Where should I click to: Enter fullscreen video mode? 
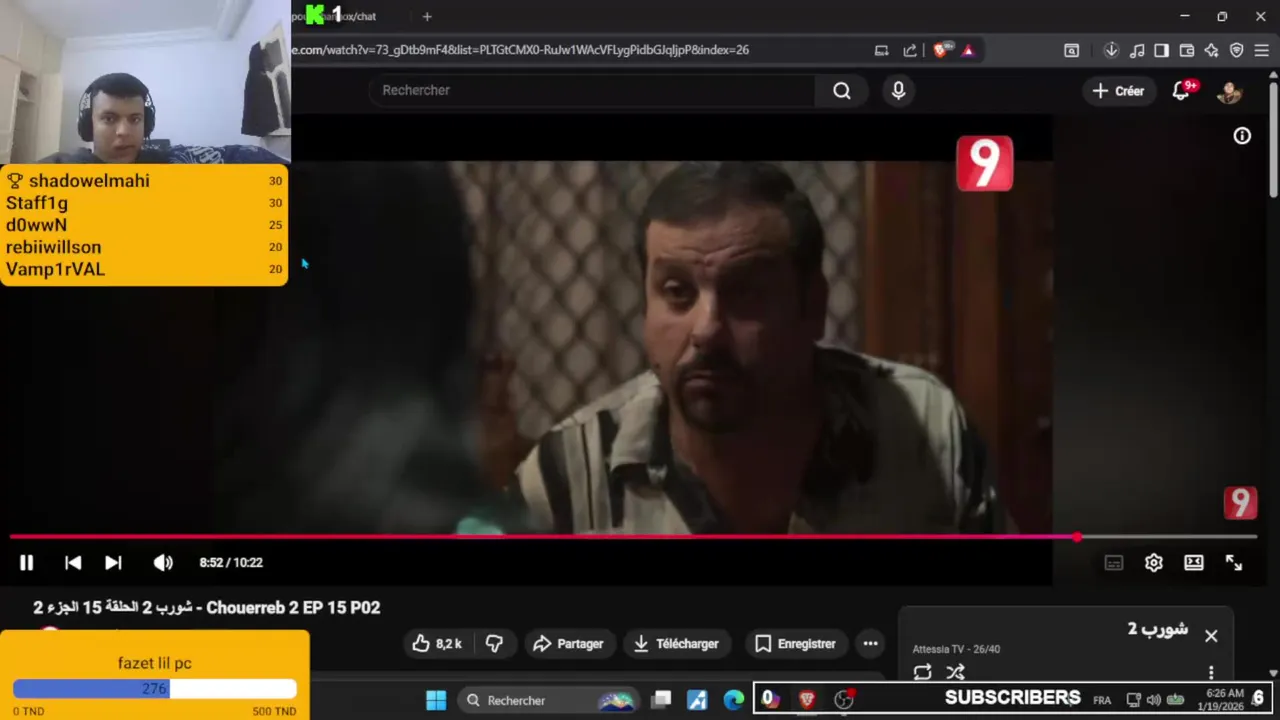[1234, 563]
